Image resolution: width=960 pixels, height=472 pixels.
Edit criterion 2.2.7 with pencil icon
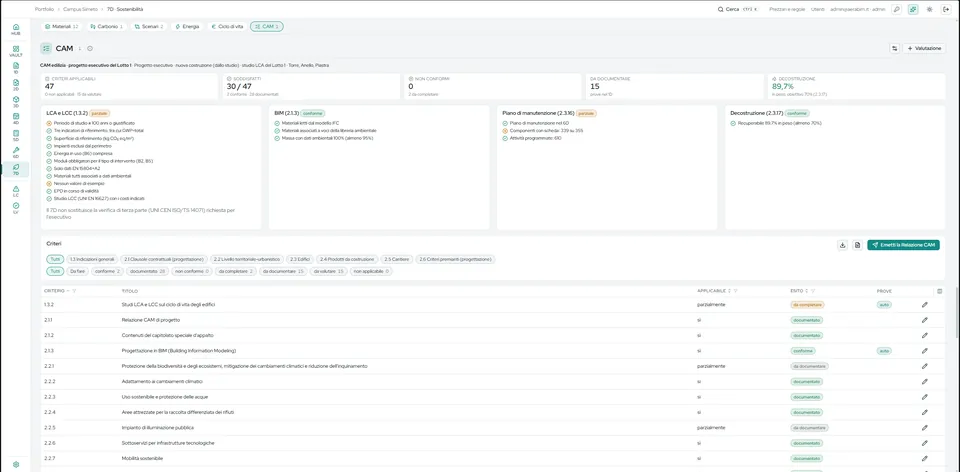(924, 458)
